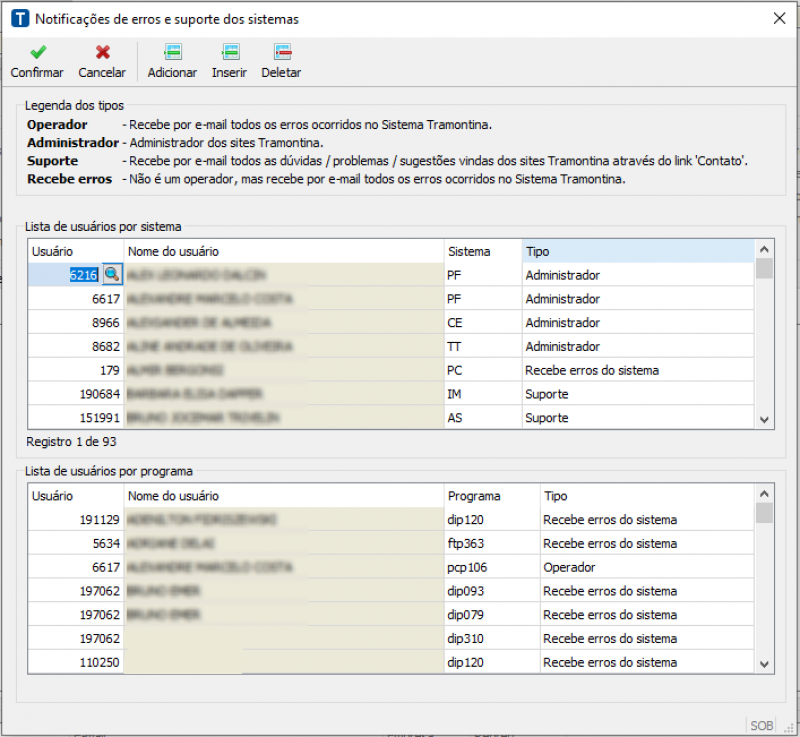Click the Deletar row icon
Screen dimensions: 800x737
click(x=281, y=52)
